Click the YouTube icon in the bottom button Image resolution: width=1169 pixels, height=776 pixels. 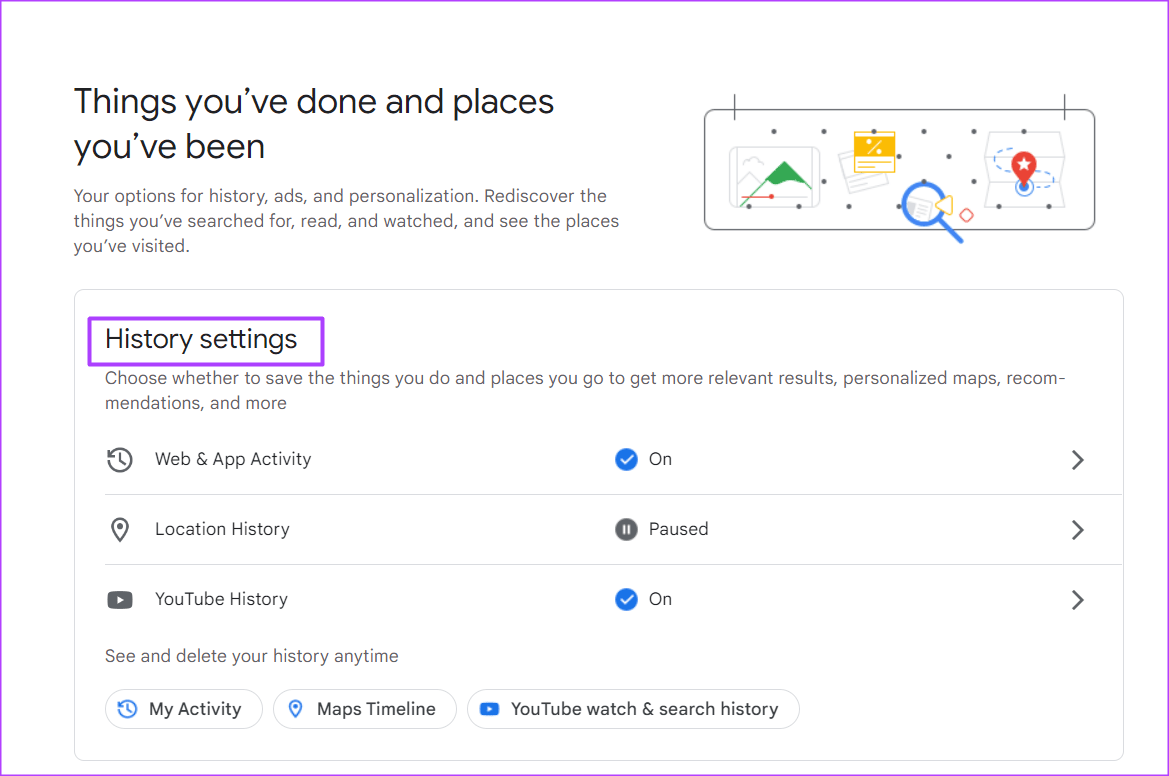(489, 709)
